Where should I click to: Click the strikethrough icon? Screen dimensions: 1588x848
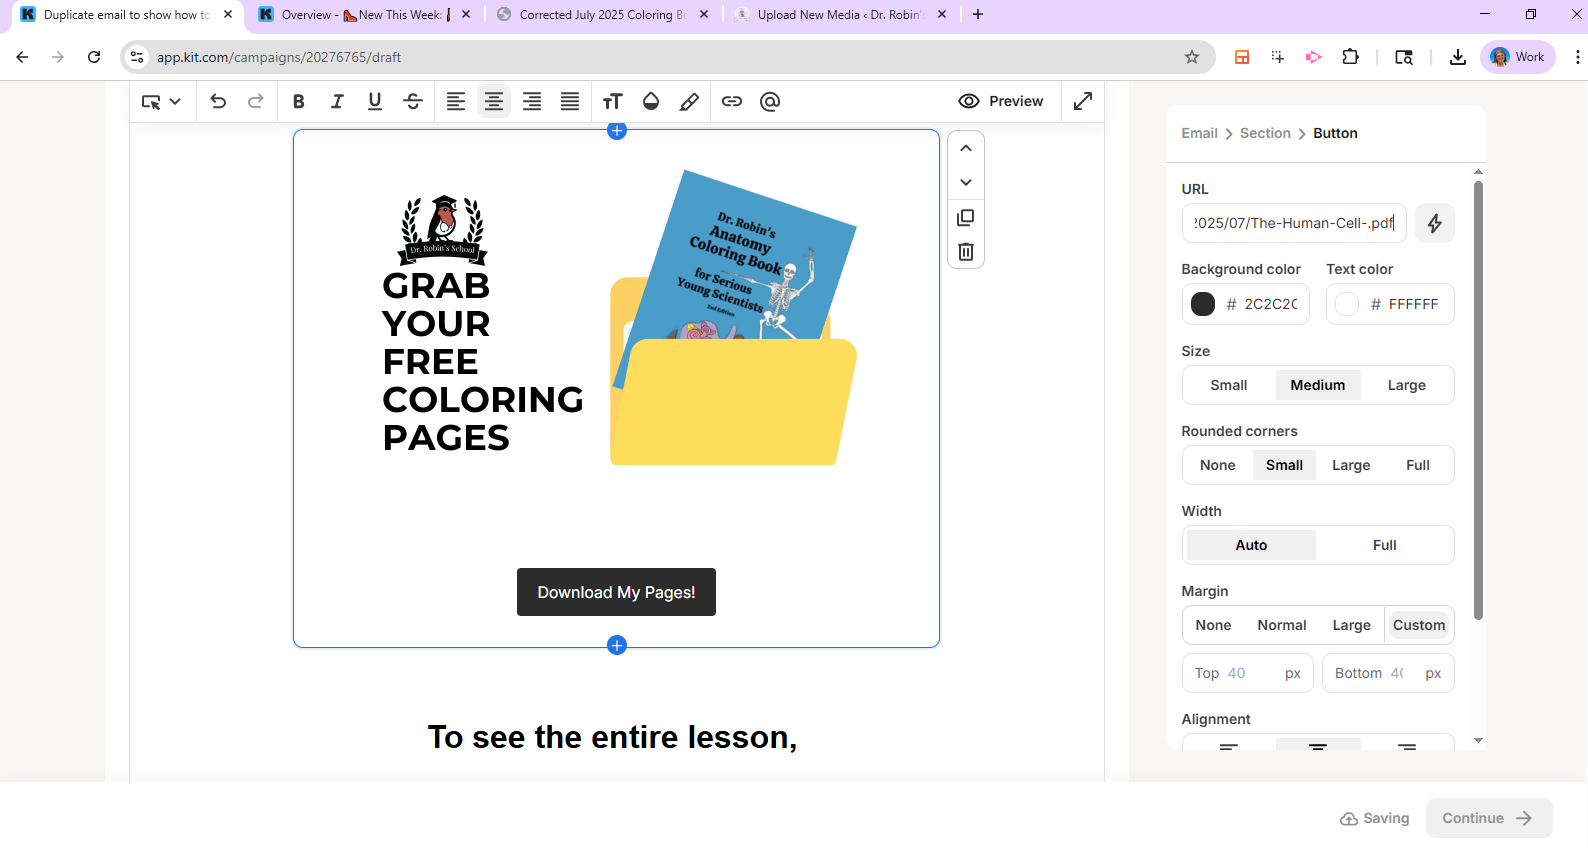pyautogui.click(x=412, y=101)
